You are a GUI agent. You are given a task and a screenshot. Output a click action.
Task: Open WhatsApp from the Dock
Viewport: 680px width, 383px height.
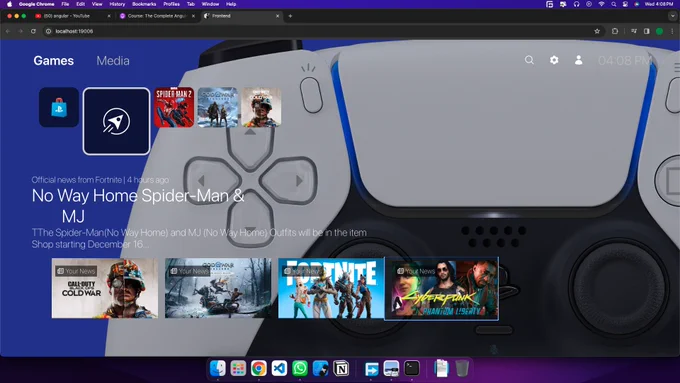point(300,368)
